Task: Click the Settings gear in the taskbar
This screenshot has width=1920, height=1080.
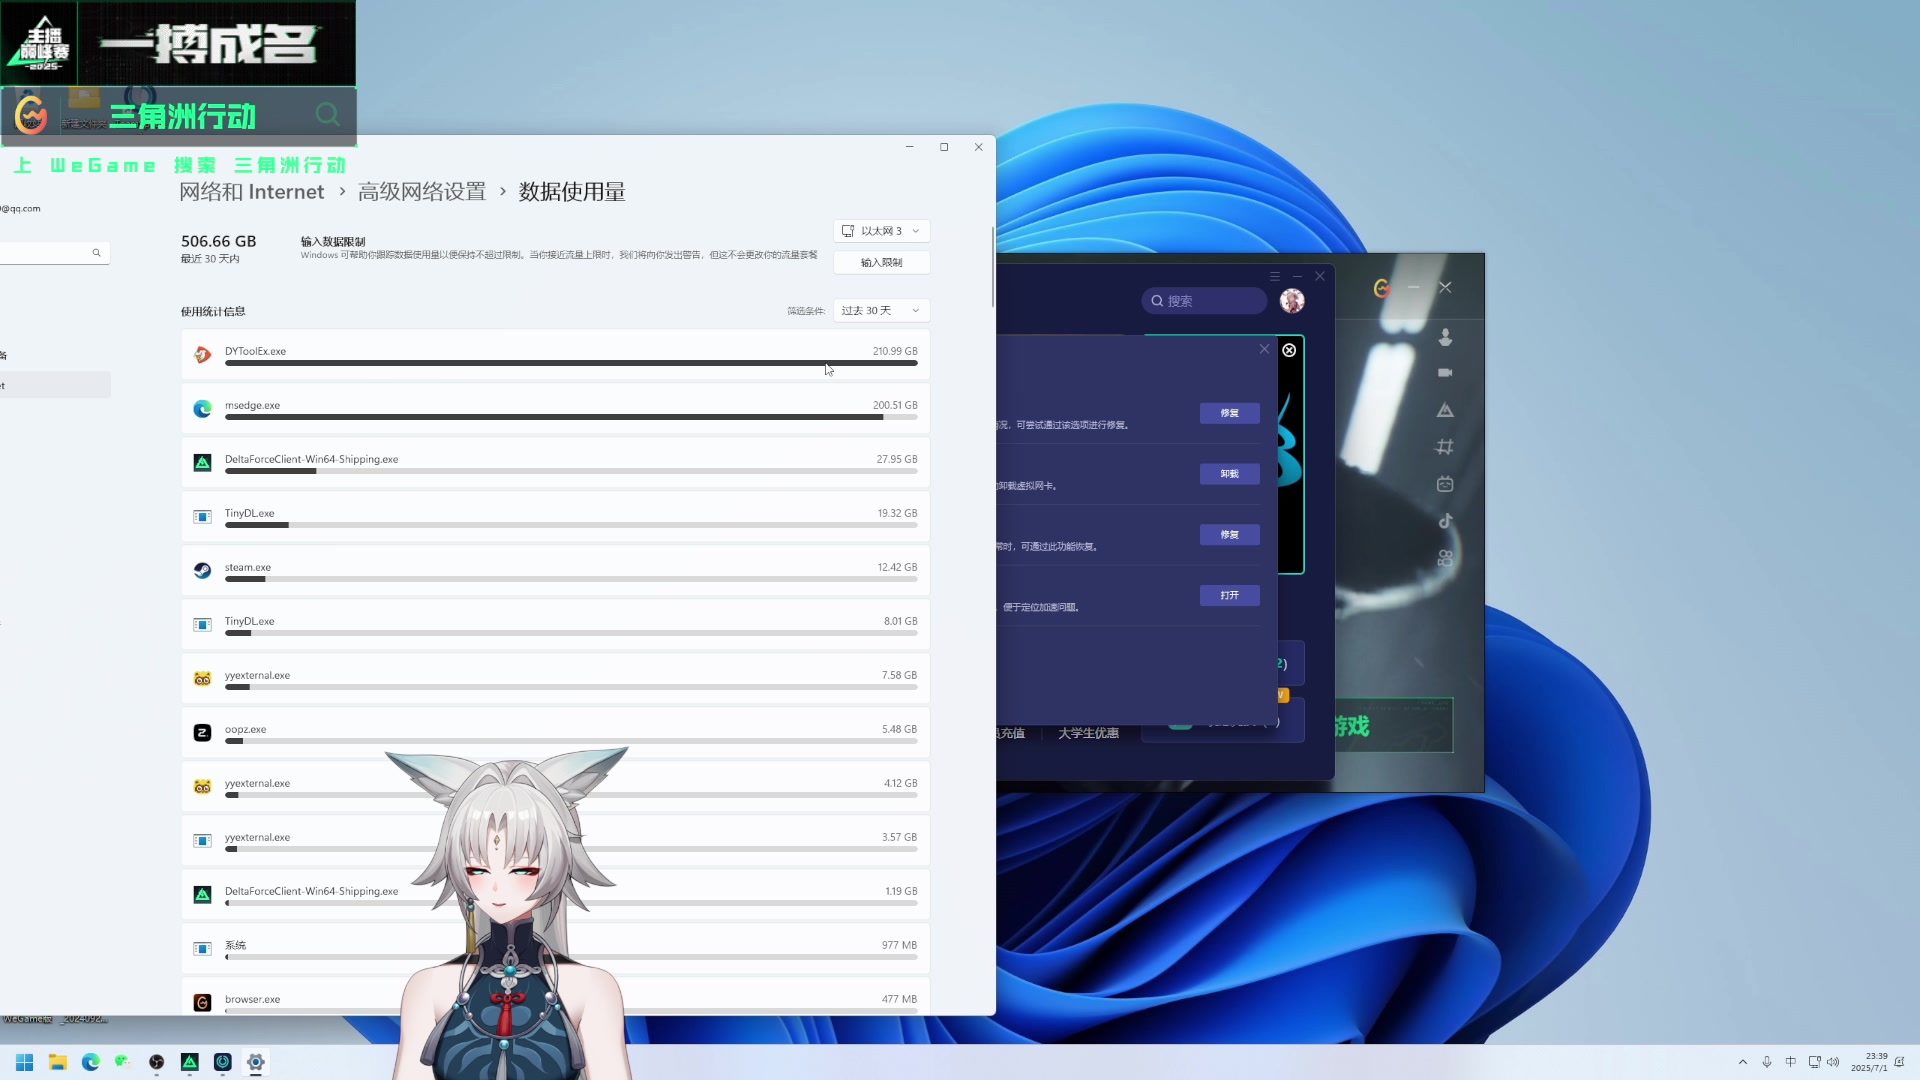Action: (255, 1062)
